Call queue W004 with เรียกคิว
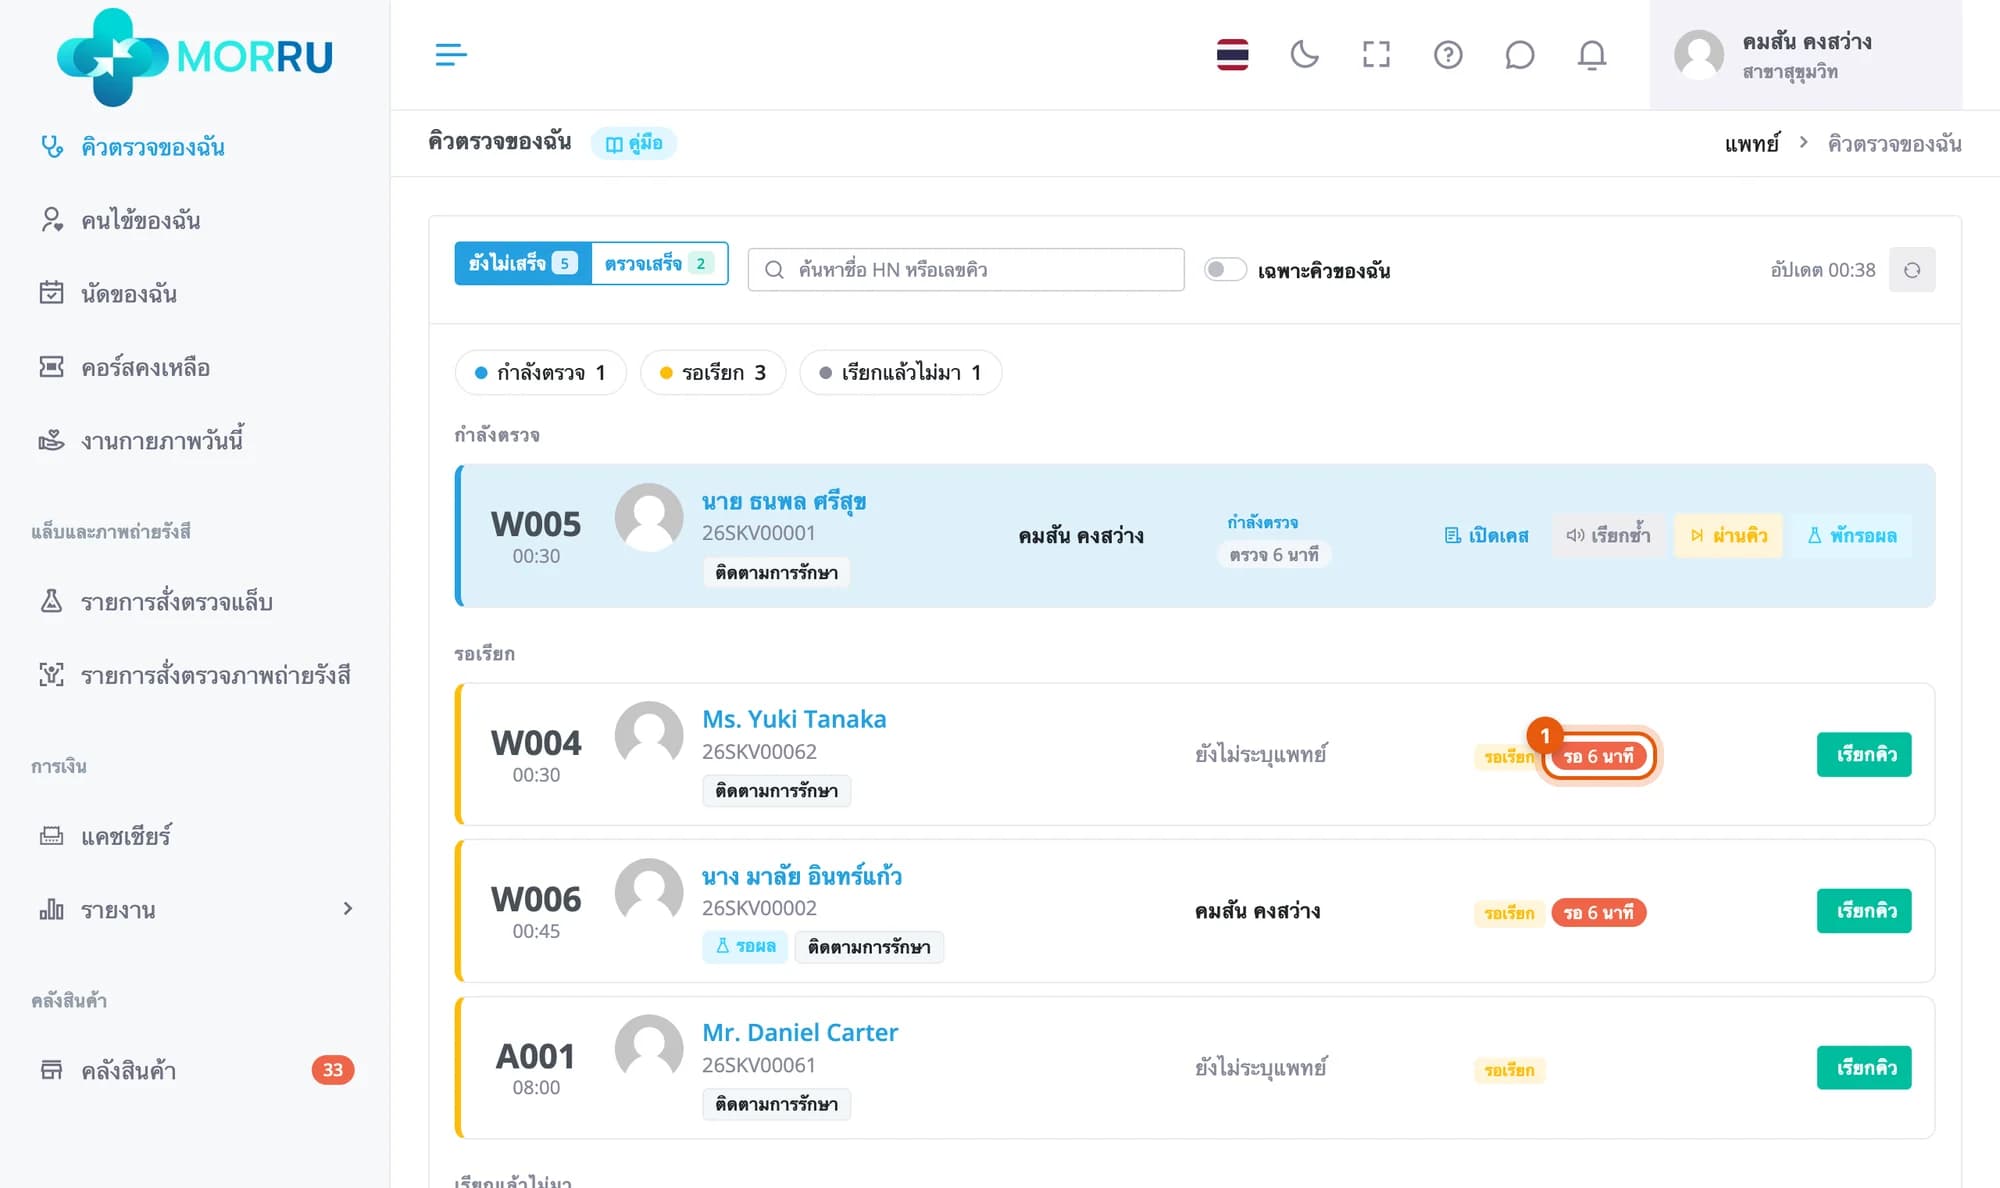 [1864, 755]
